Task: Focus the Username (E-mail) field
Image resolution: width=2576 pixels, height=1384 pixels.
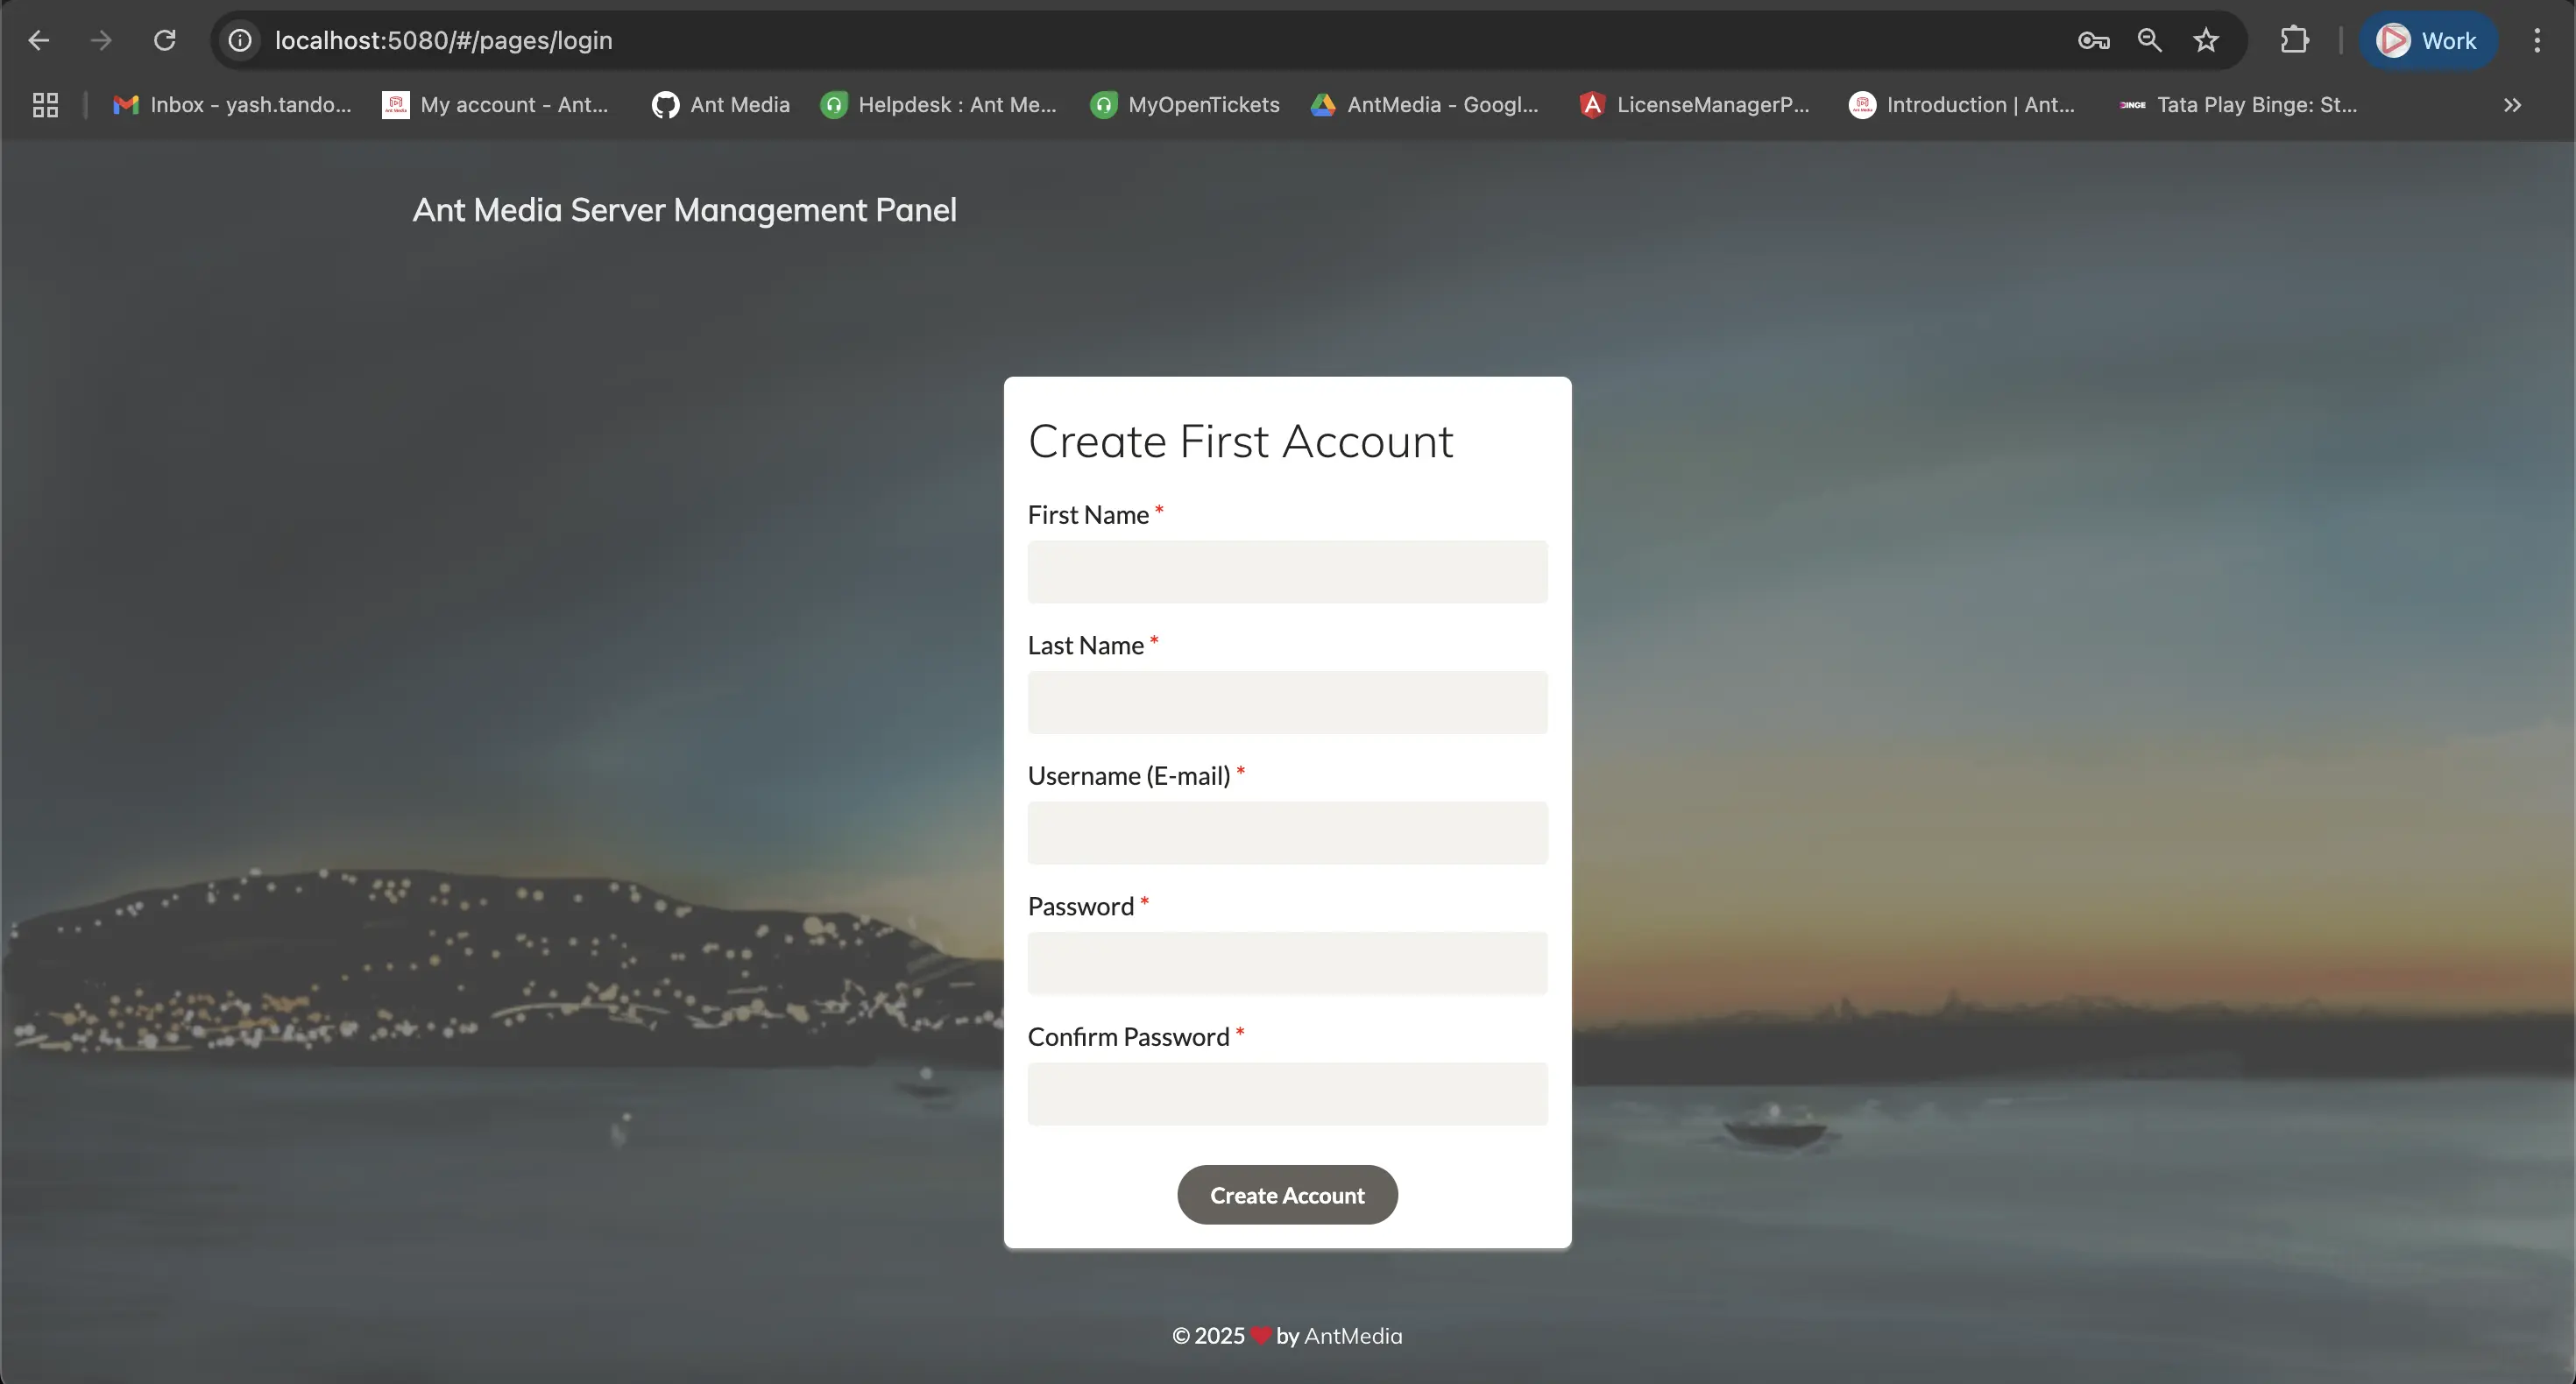Action: 1287,833
